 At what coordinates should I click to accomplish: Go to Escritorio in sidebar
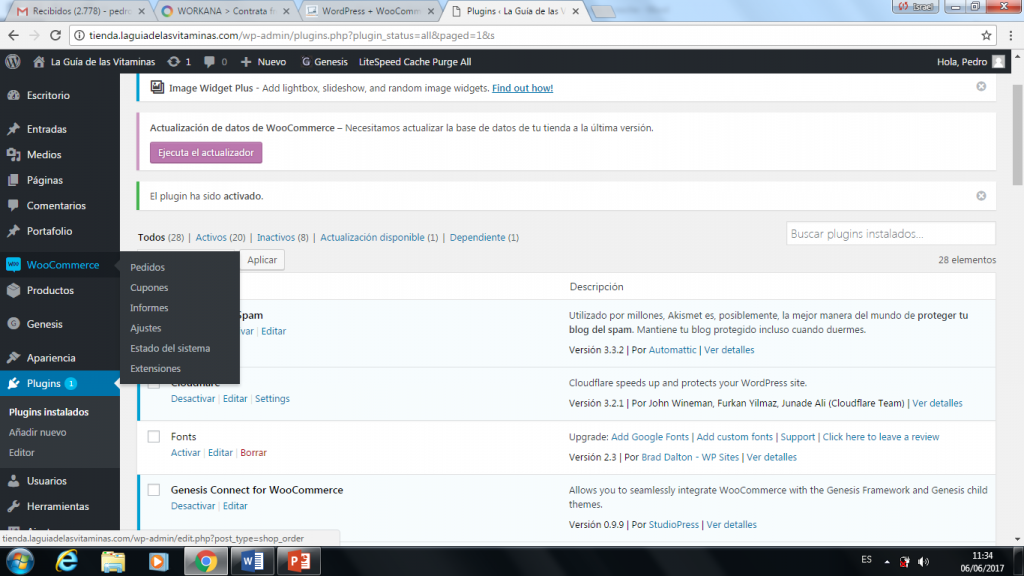click(x=48, y=95)
